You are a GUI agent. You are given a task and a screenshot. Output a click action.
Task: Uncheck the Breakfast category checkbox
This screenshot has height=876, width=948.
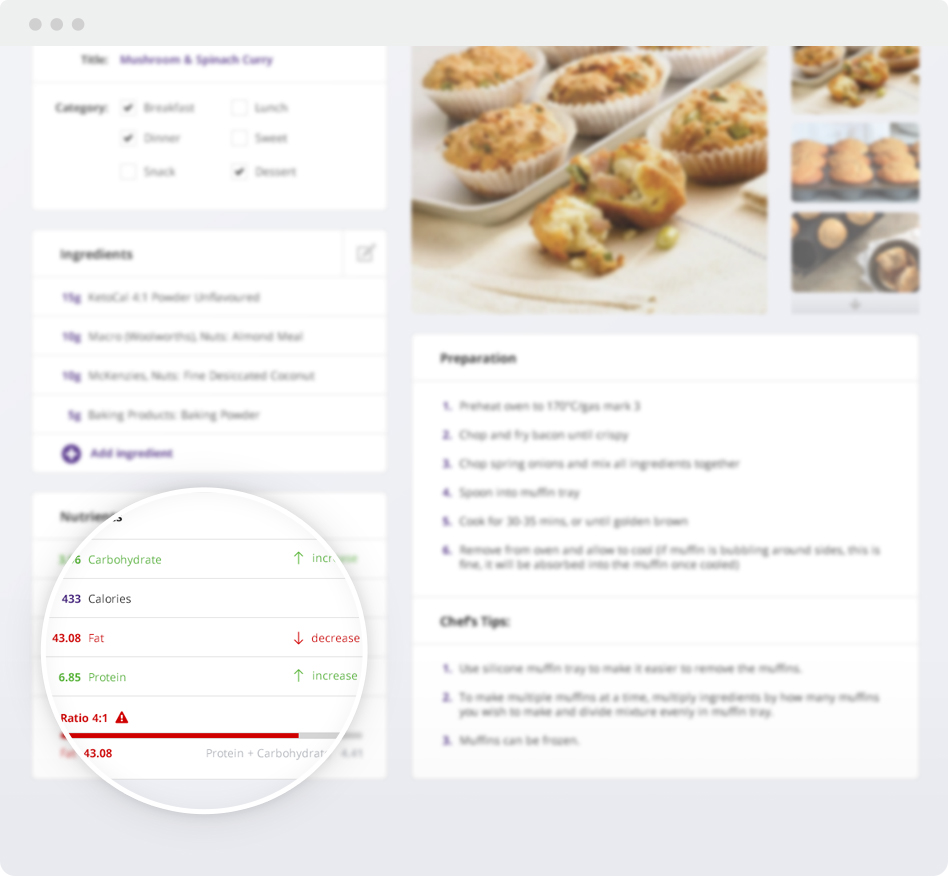[128, 108]
